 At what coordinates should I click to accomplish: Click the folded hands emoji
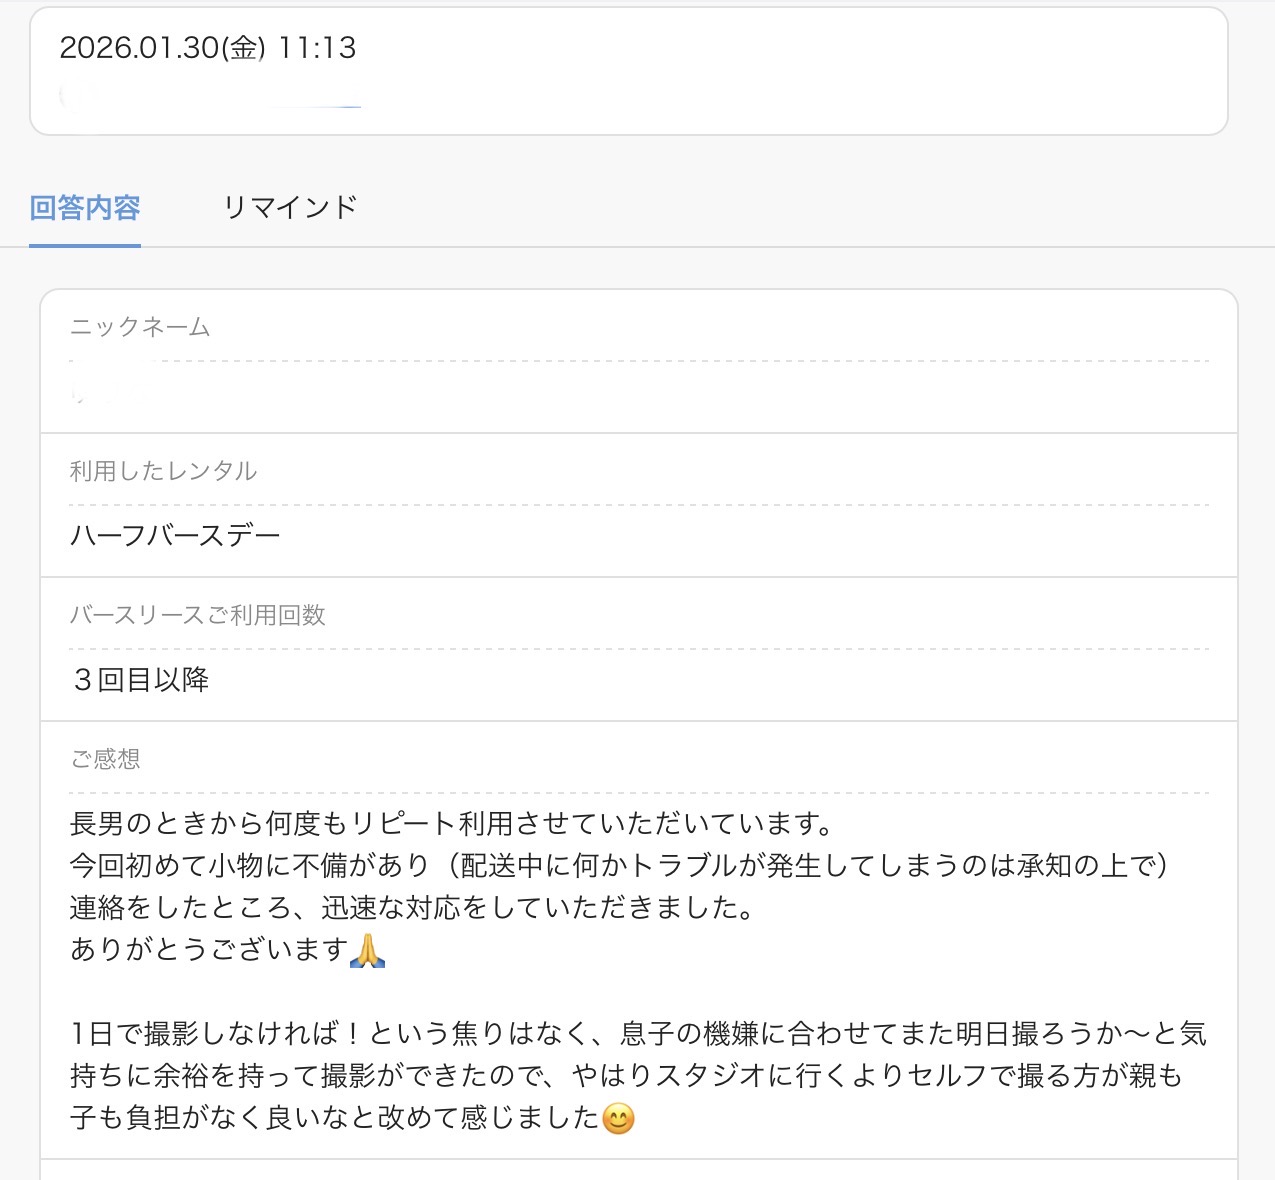click(368, 950)
